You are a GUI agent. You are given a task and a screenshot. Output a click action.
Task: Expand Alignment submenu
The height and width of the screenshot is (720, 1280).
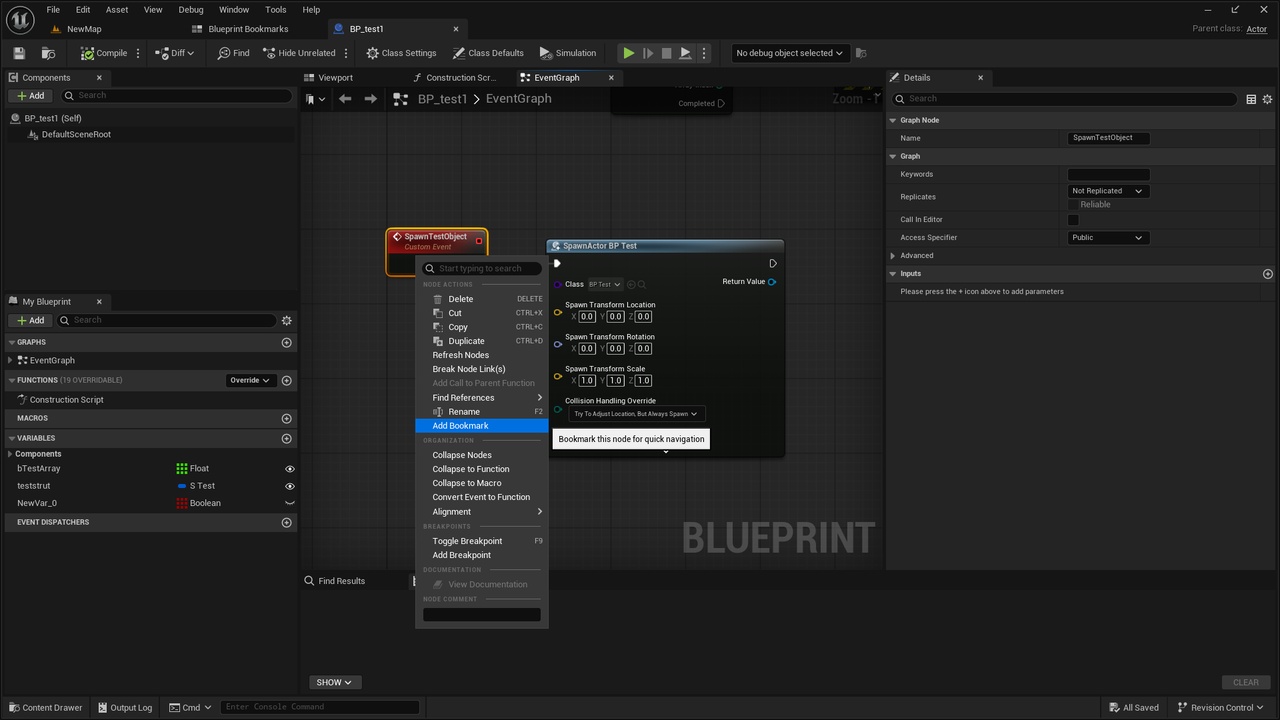[x=482, y=512]
